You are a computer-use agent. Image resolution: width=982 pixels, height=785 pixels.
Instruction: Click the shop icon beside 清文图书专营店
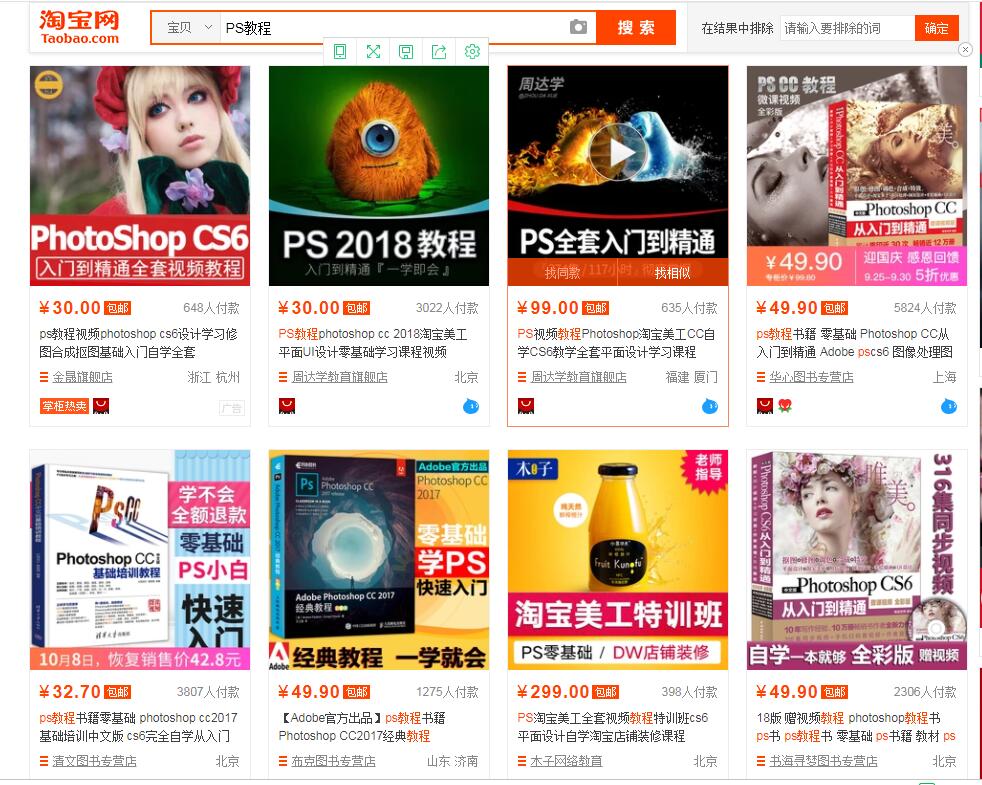tap(44, 761)
